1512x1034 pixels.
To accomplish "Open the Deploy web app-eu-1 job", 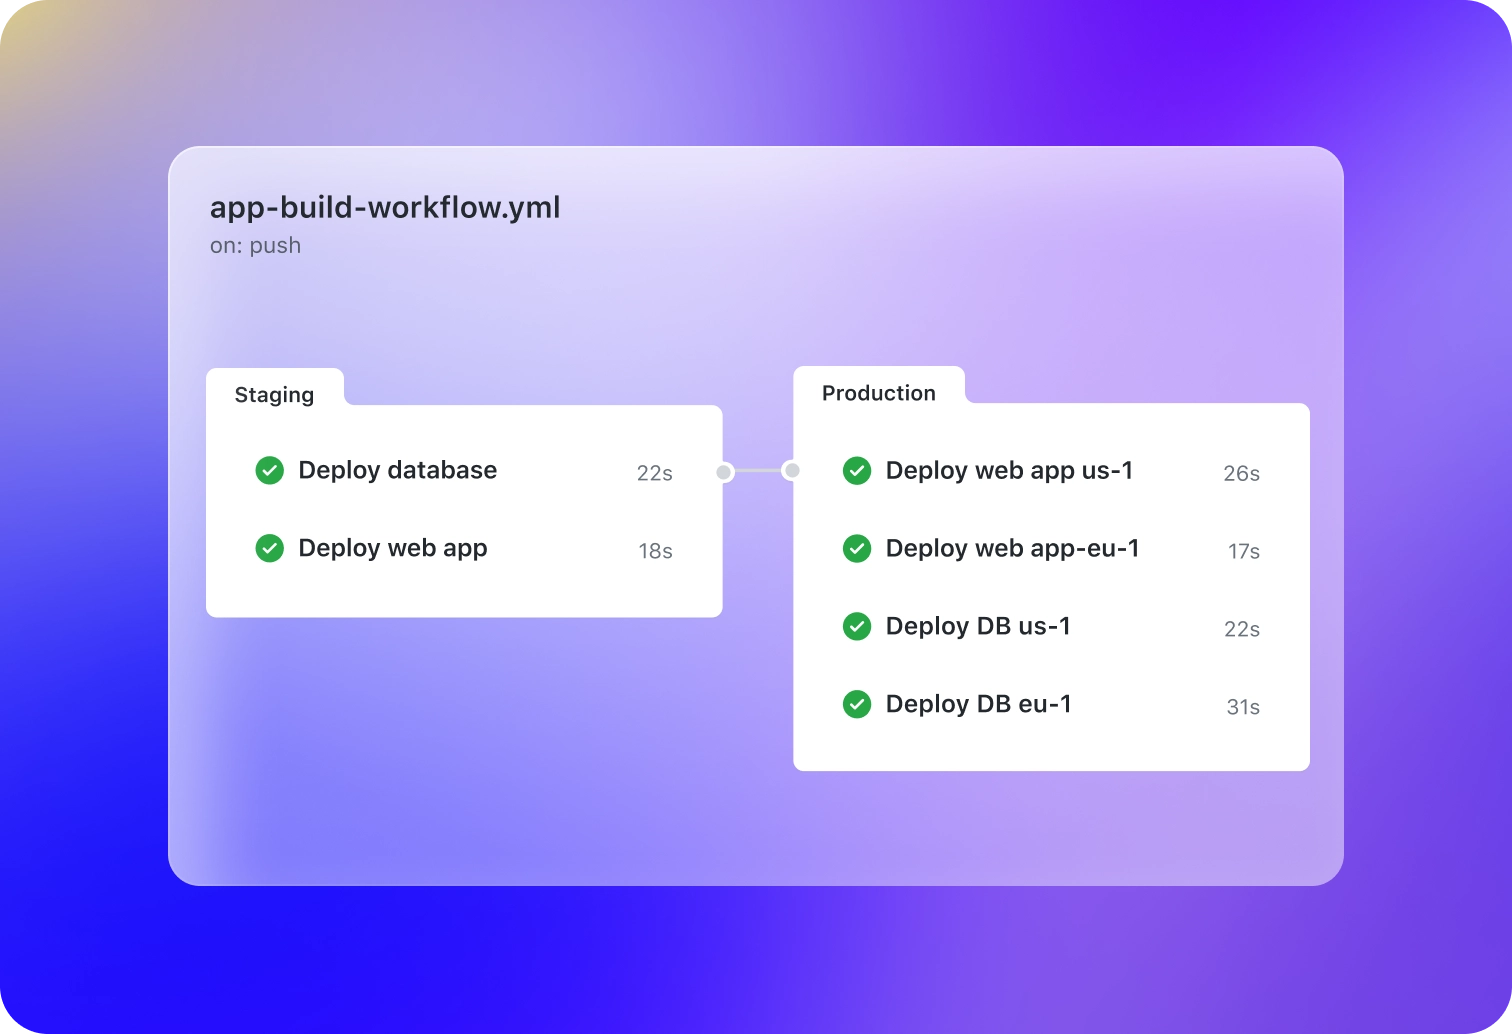I will tap(1012, 548).
